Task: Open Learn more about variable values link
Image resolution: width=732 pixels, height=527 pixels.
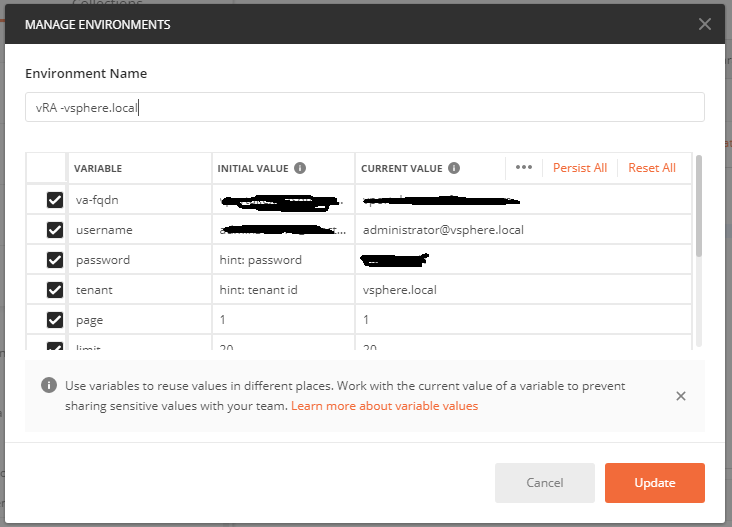Action: point(384,406)
